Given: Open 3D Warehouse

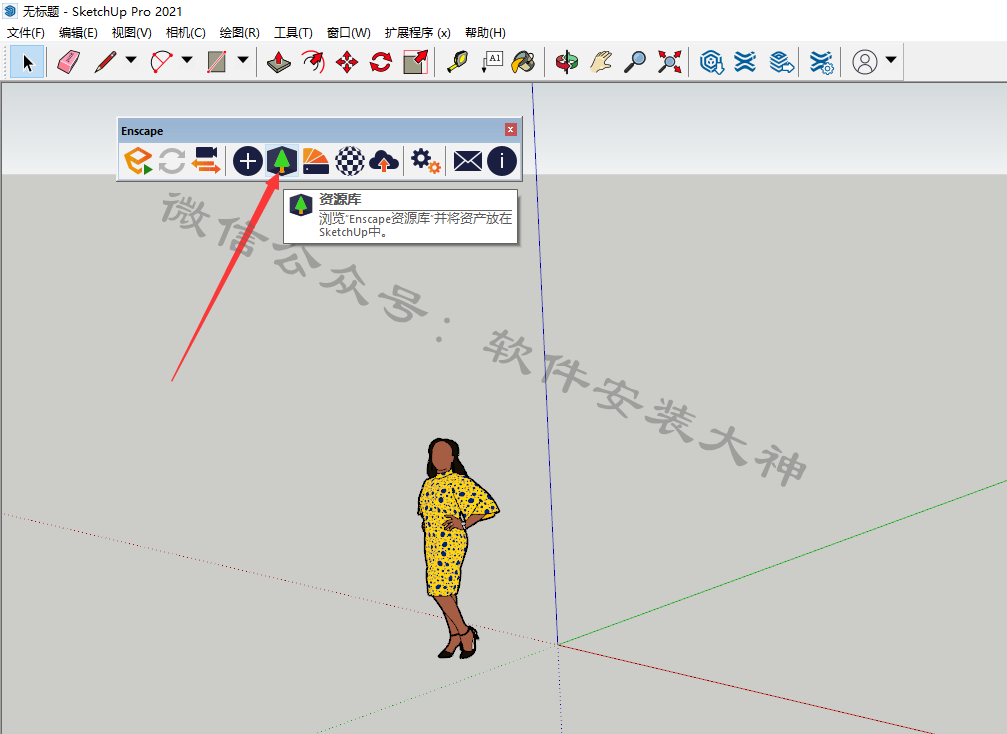Looking at the screenshot, I should point(712,62).
